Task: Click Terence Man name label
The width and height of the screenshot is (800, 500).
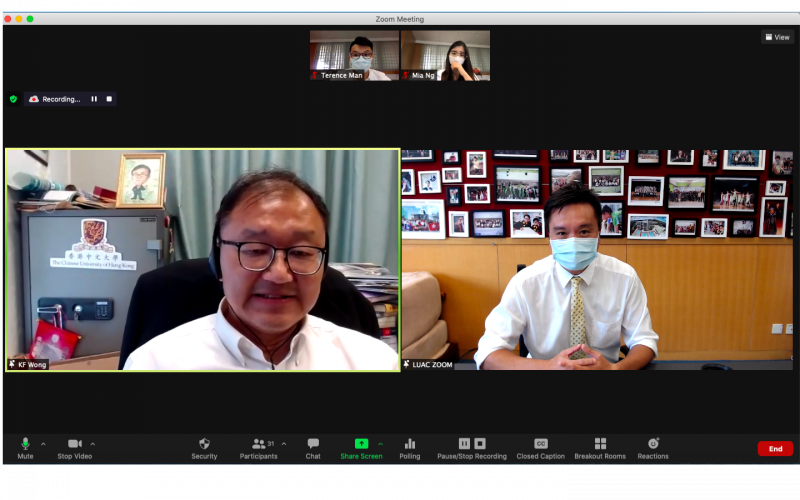Action: pos(341,76)
